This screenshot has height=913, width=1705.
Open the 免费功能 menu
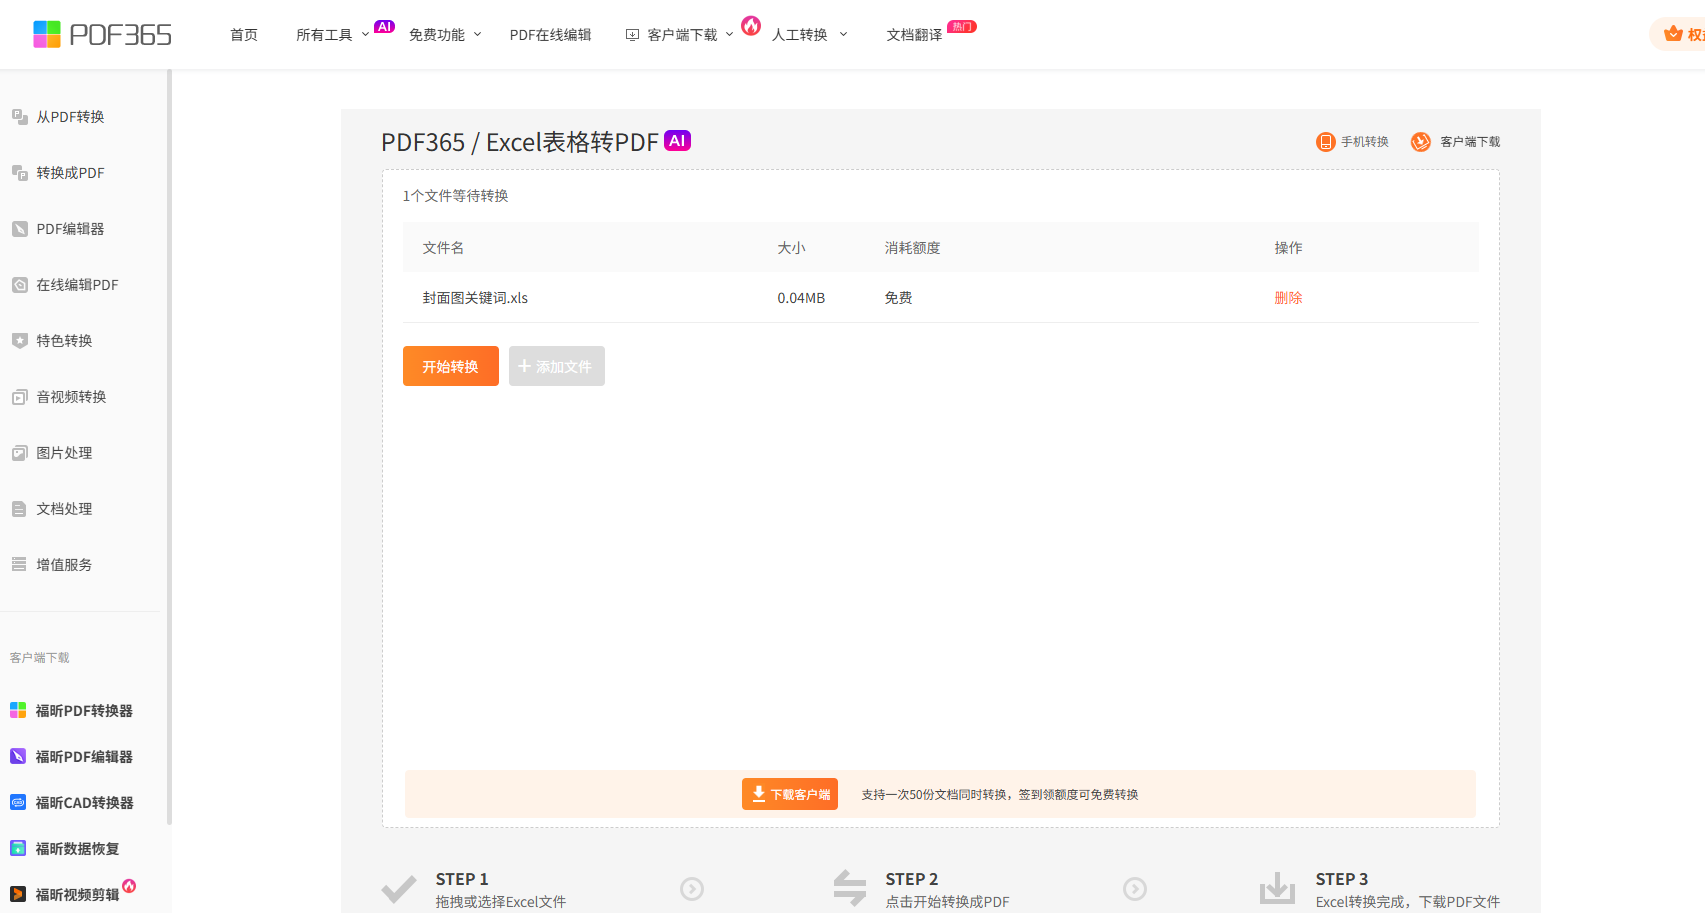pos(436,35)
